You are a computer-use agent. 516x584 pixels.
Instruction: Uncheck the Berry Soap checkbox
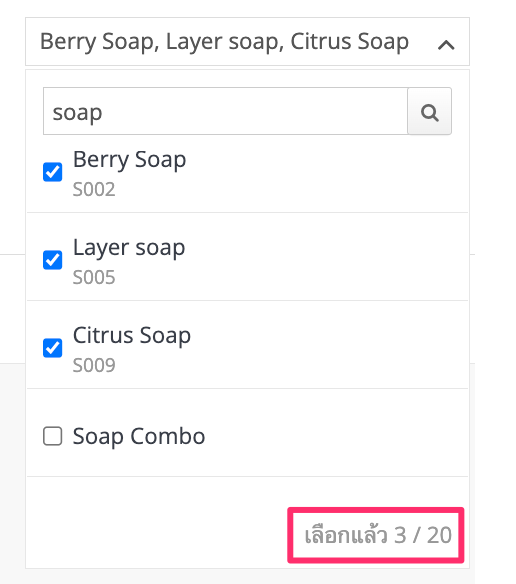pyautogui.click(x=53, y=172)
